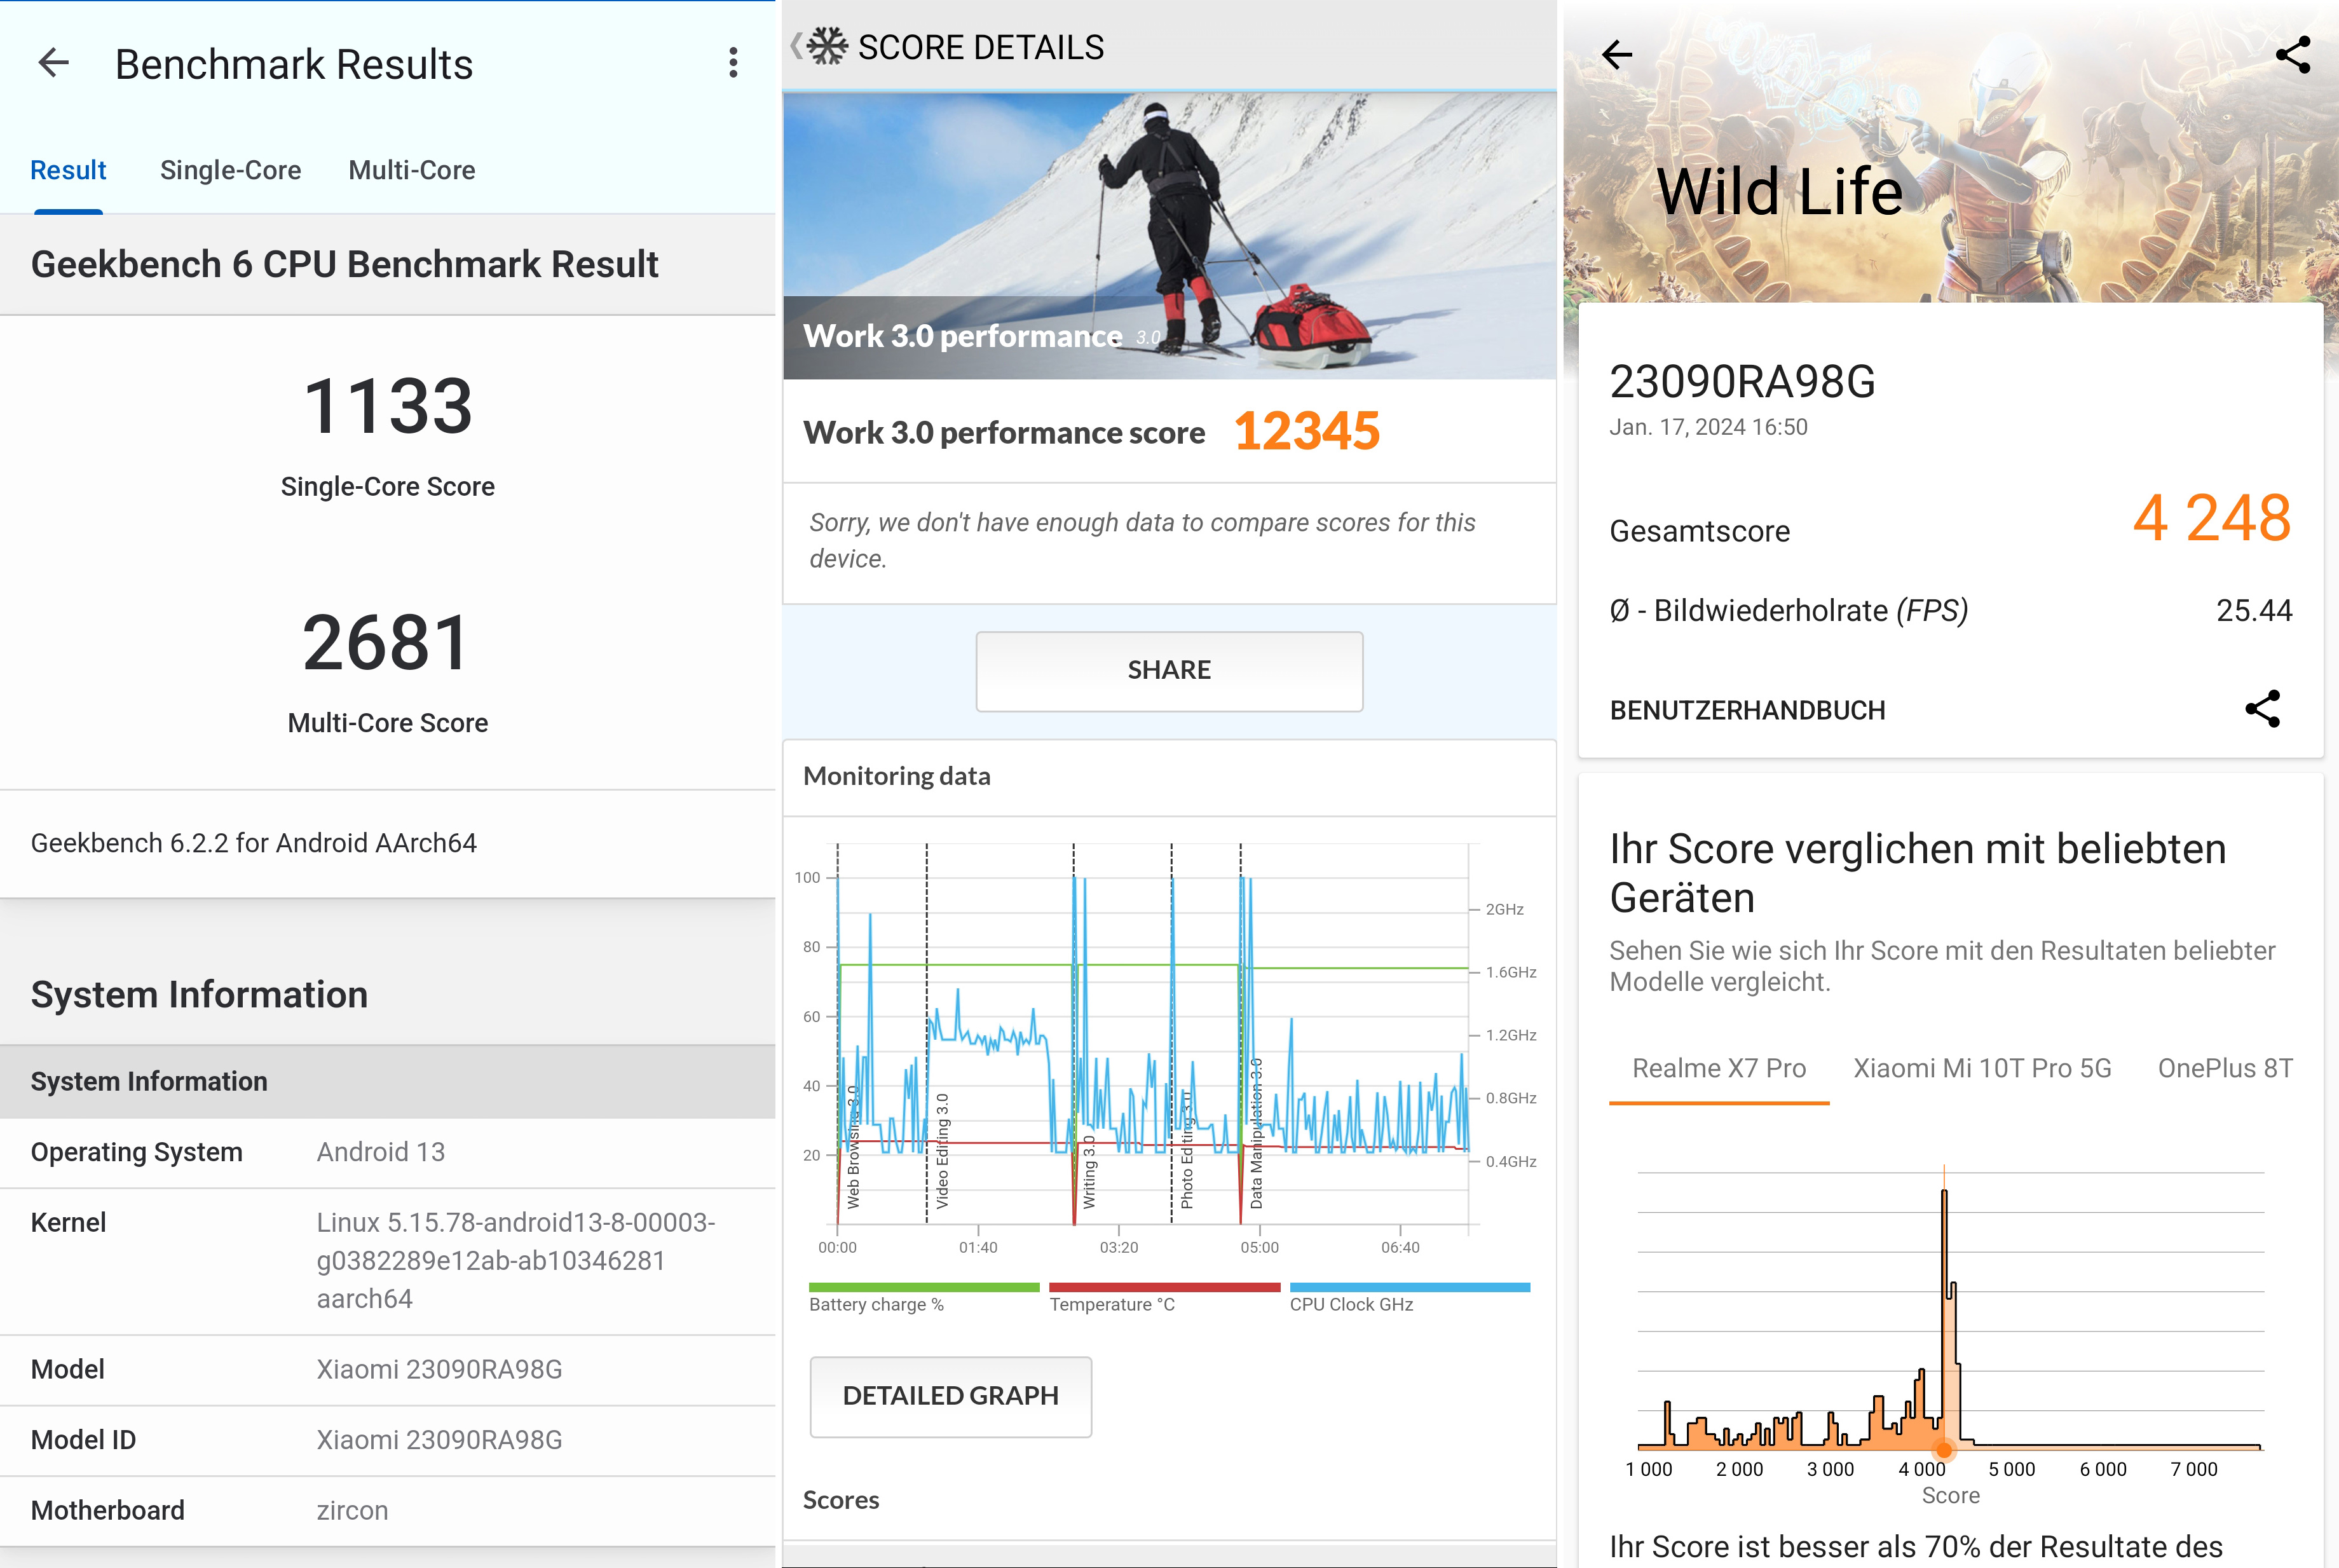Click the small back chevron before SCORE DETAILS
This screenshot has height=1568, width=2339.
coord(796,46)
